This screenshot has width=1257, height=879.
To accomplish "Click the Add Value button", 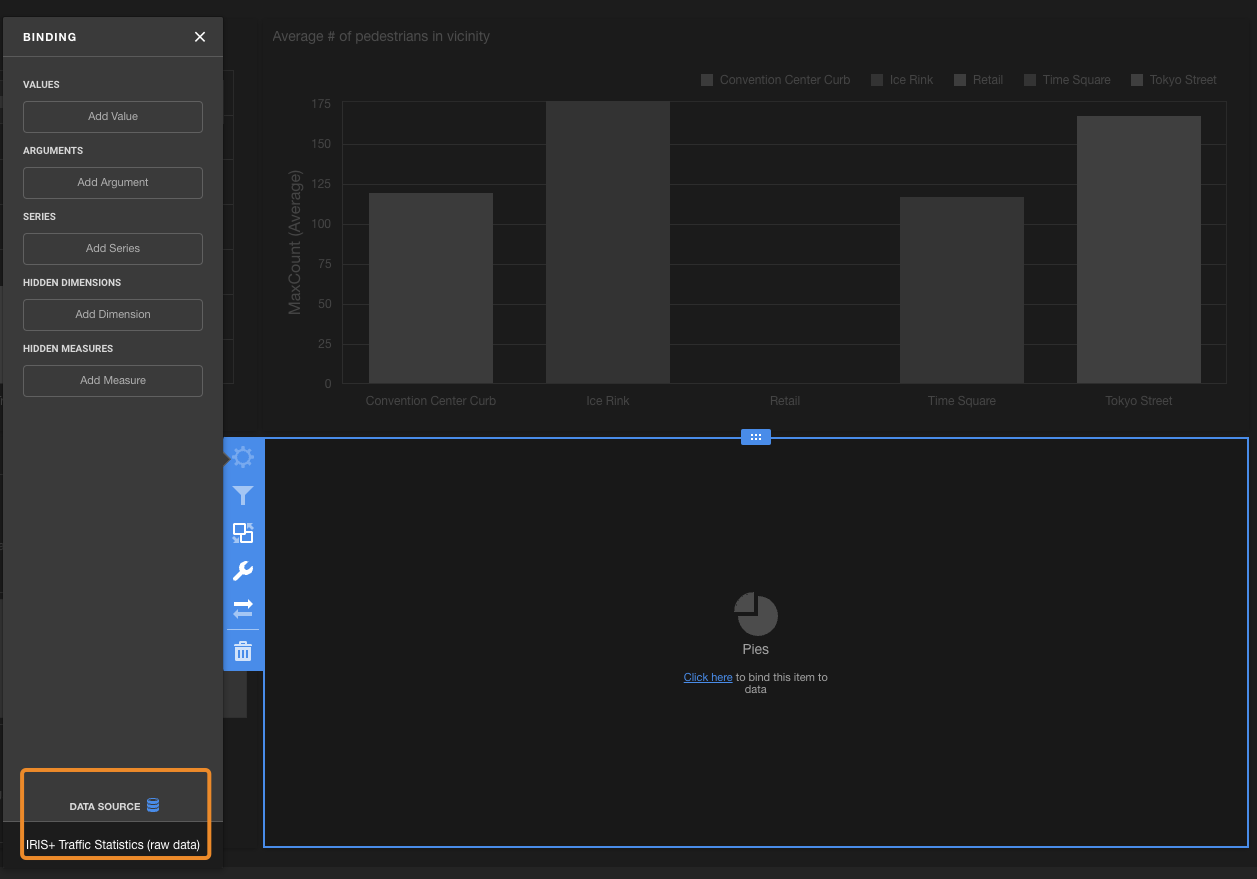I will (x=113, y=116).
